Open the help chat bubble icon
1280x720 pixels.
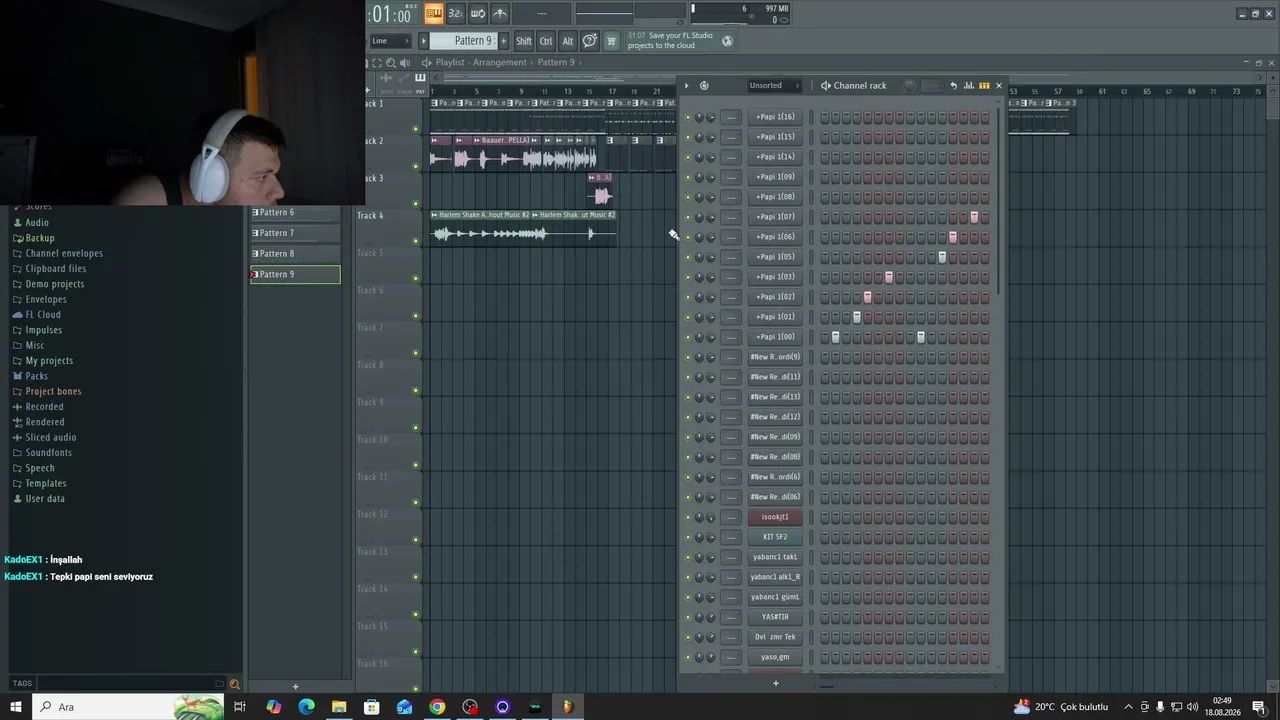(x=590, y=41)
